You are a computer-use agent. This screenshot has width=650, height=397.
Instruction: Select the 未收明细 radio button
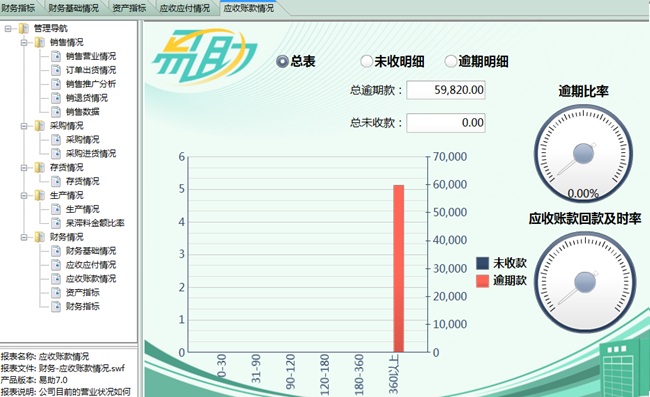point(366,61)
